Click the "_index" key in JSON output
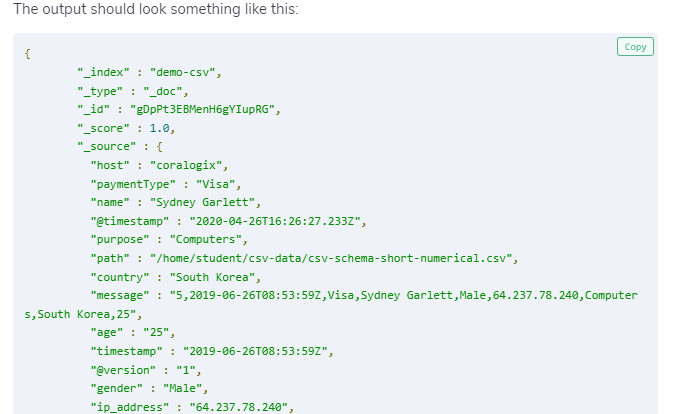The height and width of the screenshot is (414, 674). pos(103,72)
